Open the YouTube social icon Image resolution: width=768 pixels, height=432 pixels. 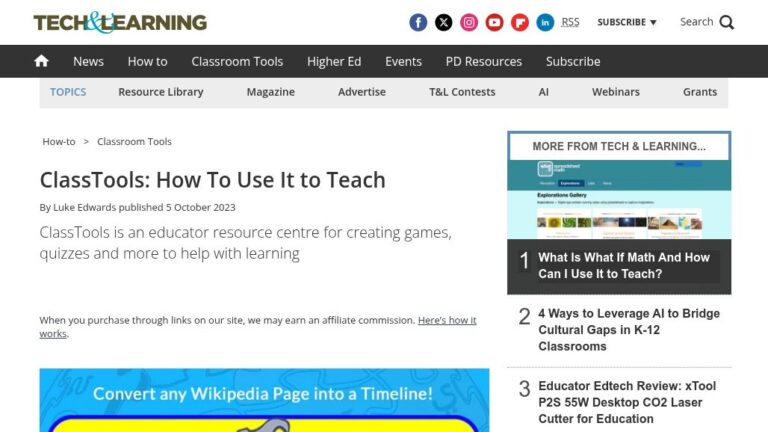[494, 22]
